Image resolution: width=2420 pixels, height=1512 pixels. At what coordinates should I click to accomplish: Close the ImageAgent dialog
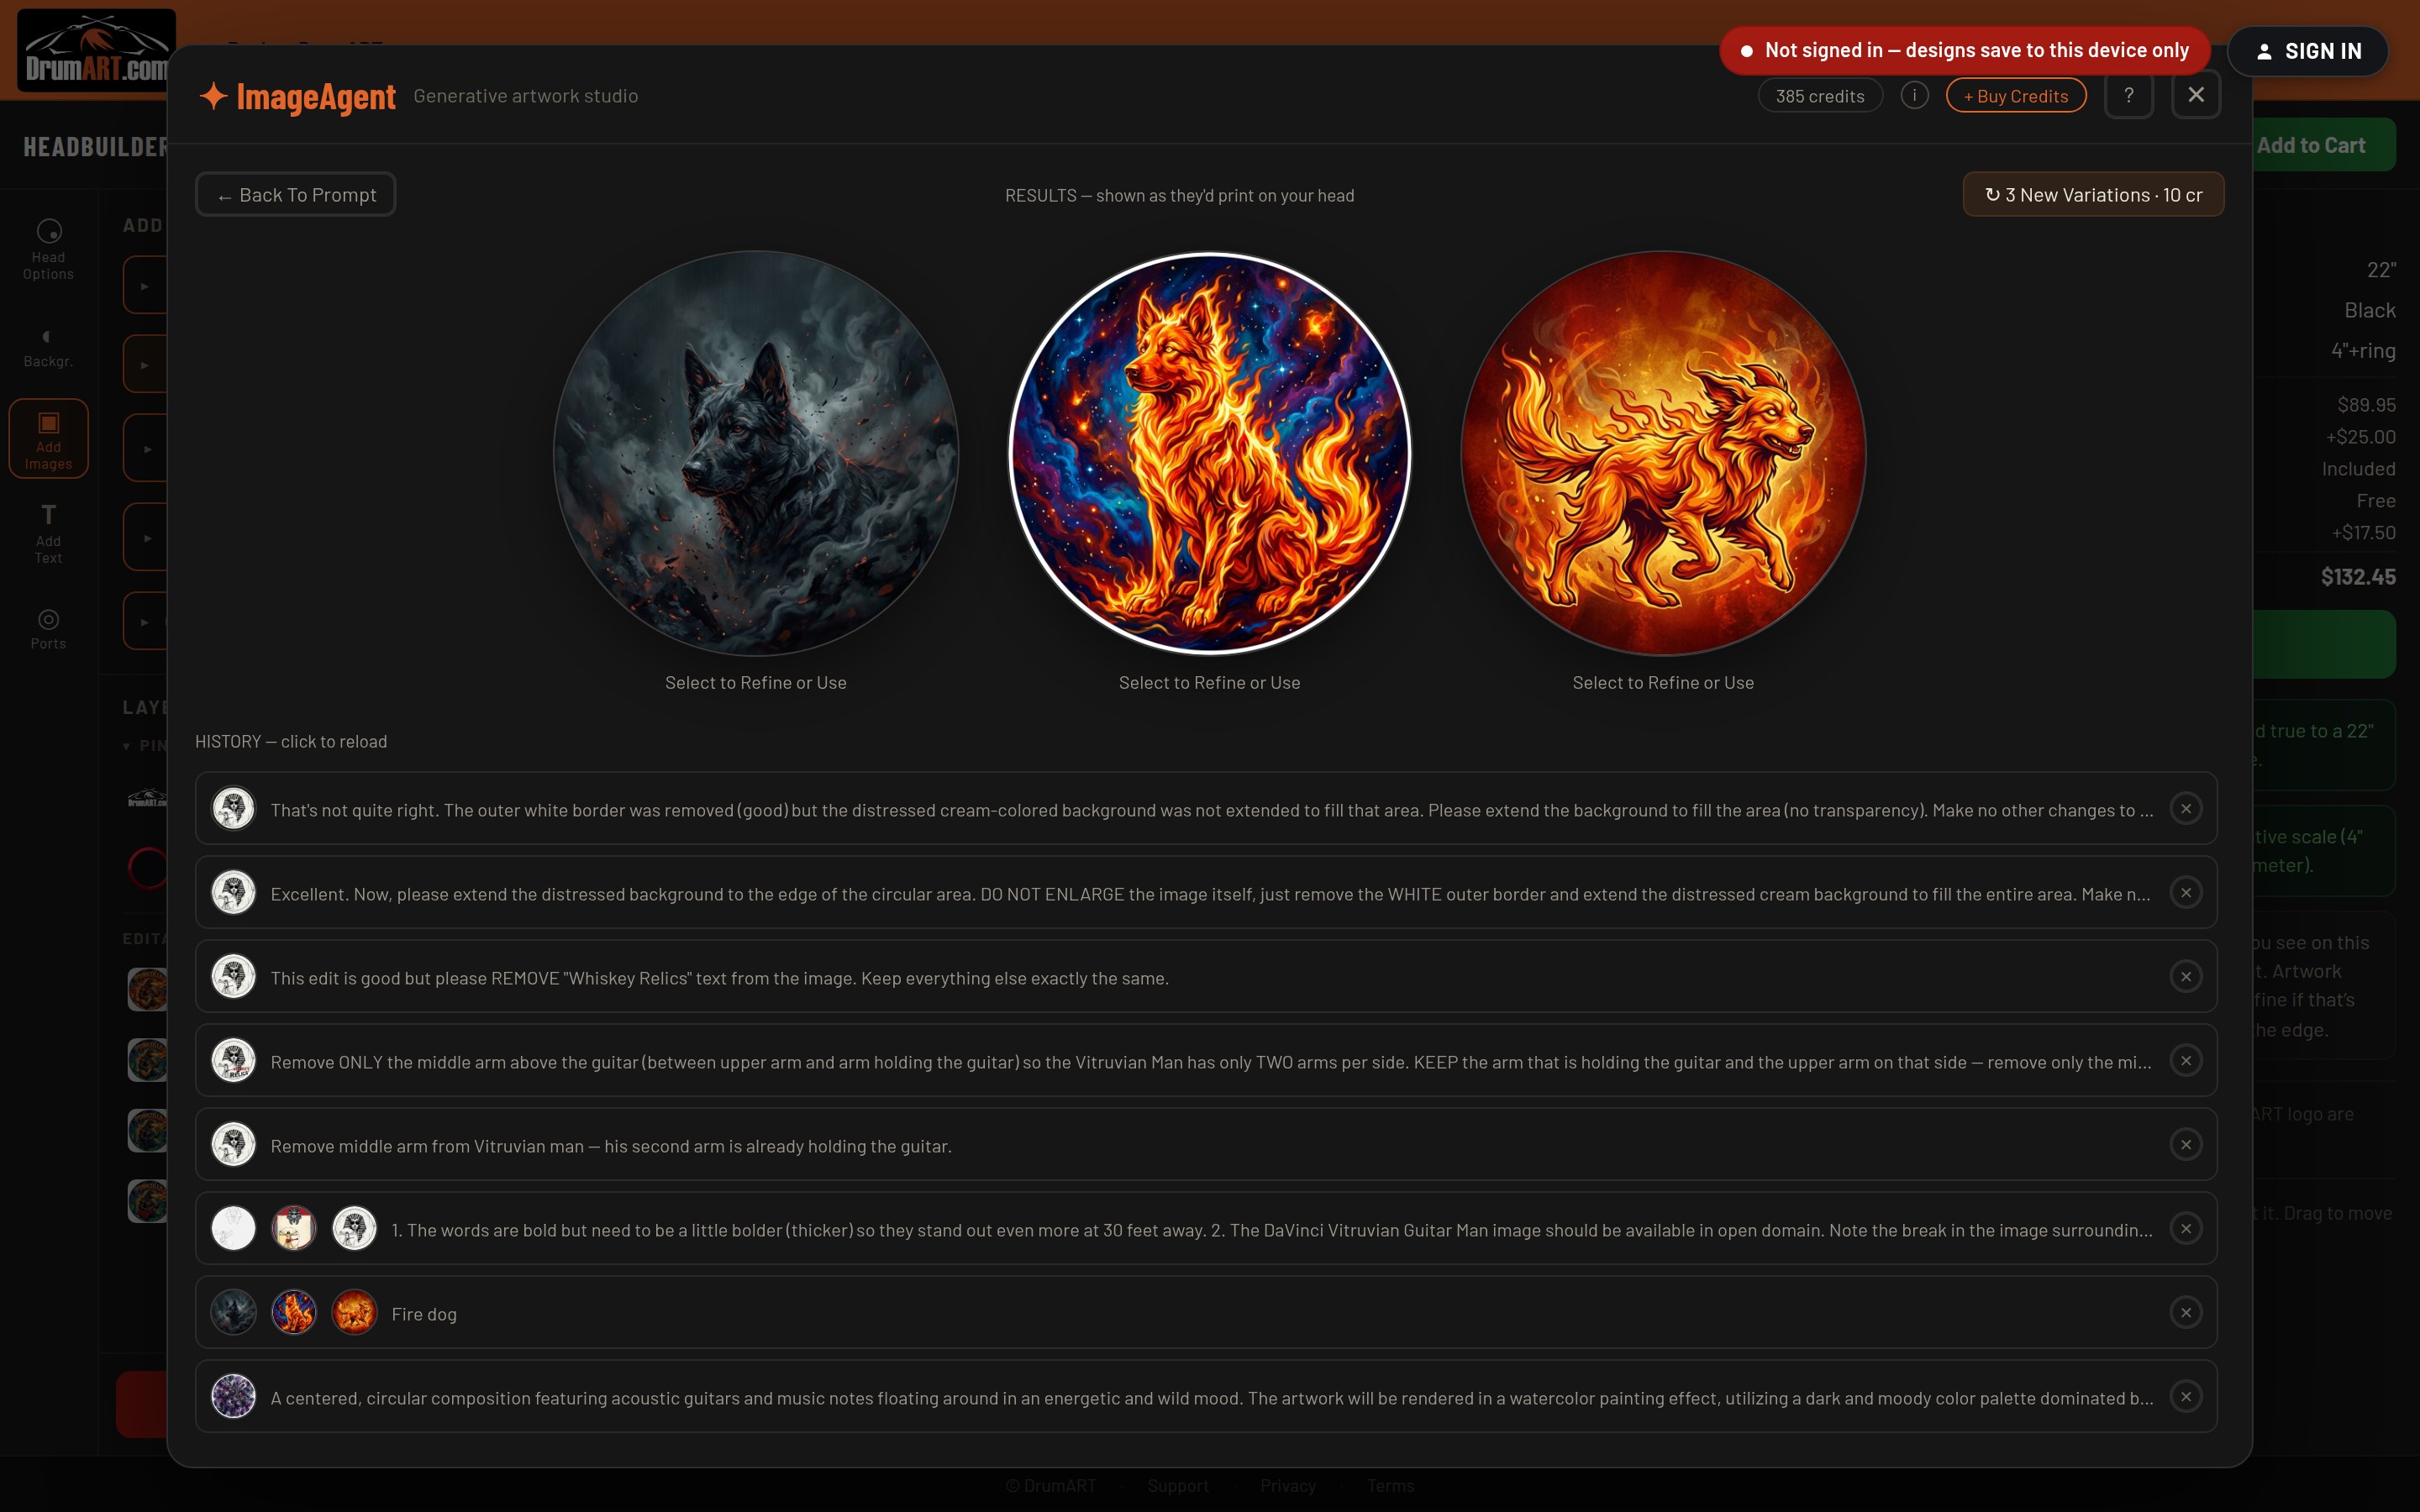click(2196, 95)
